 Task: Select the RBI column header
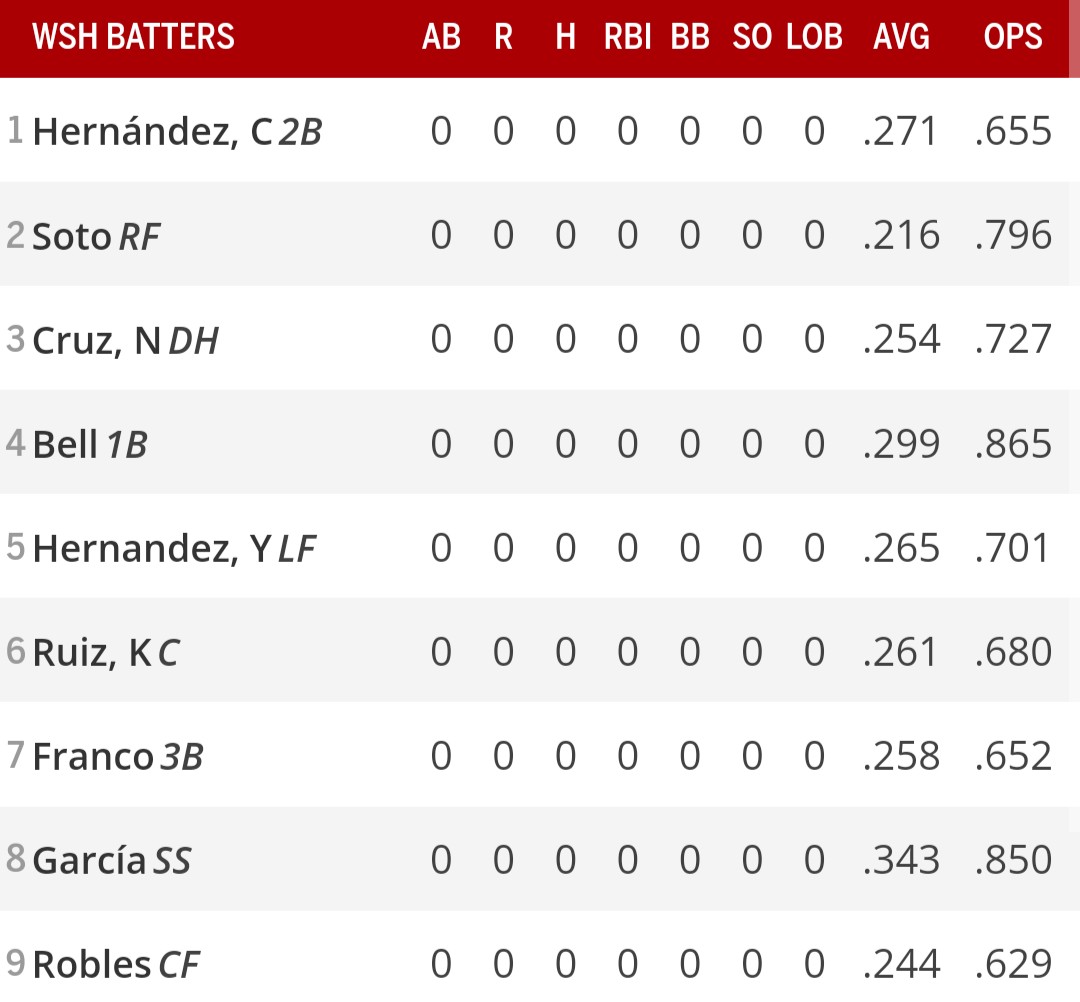pyautogui.click(x=627, y=37)
